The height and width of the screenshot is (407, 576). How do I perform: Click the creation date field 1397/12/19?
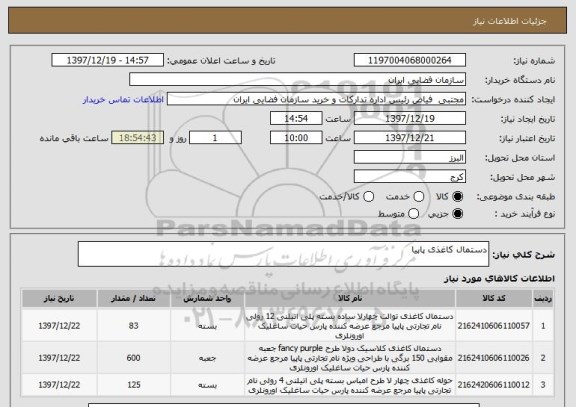click(410, 119)
